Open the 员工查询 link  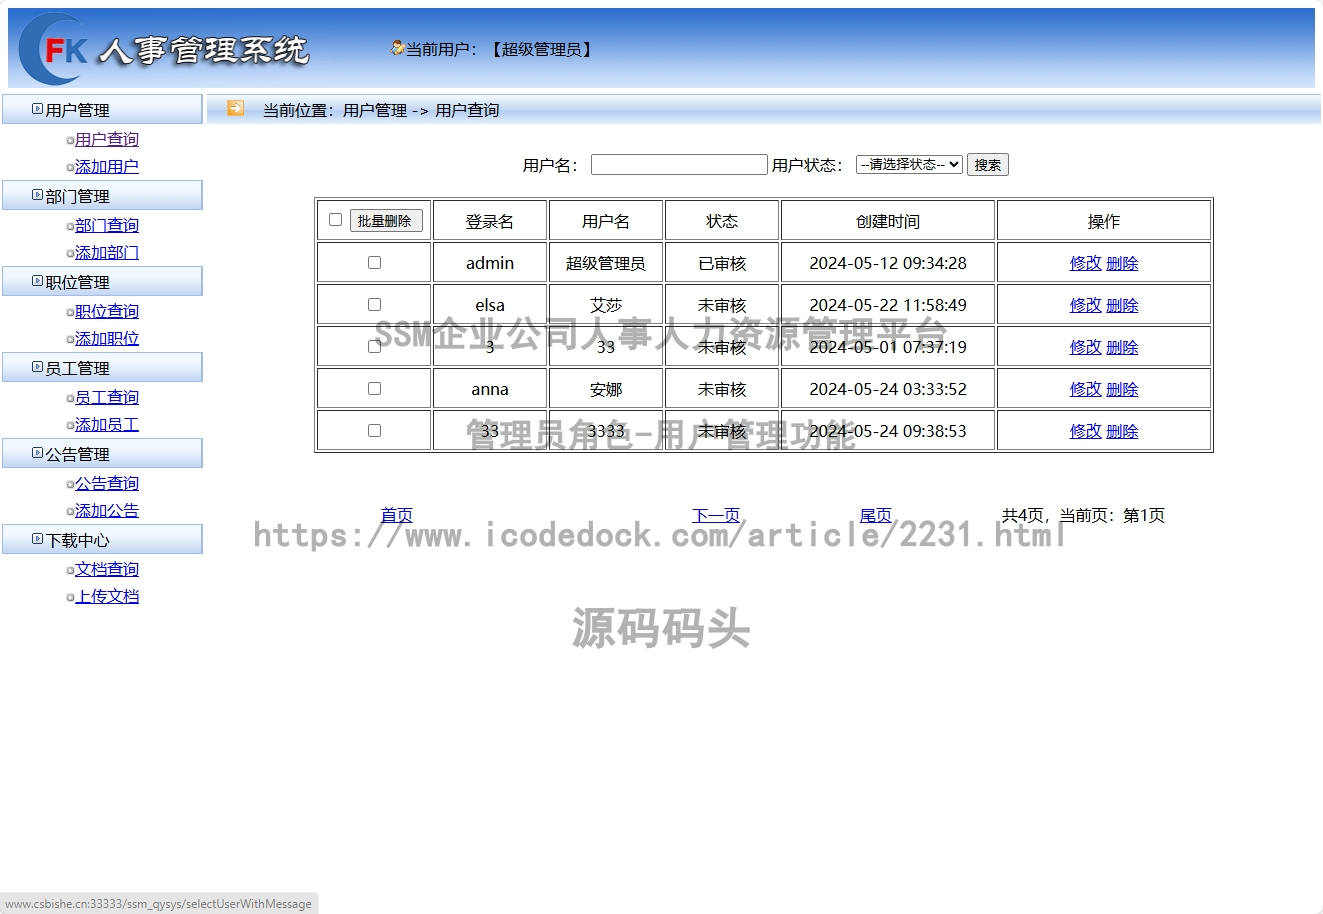coord(107,397)
